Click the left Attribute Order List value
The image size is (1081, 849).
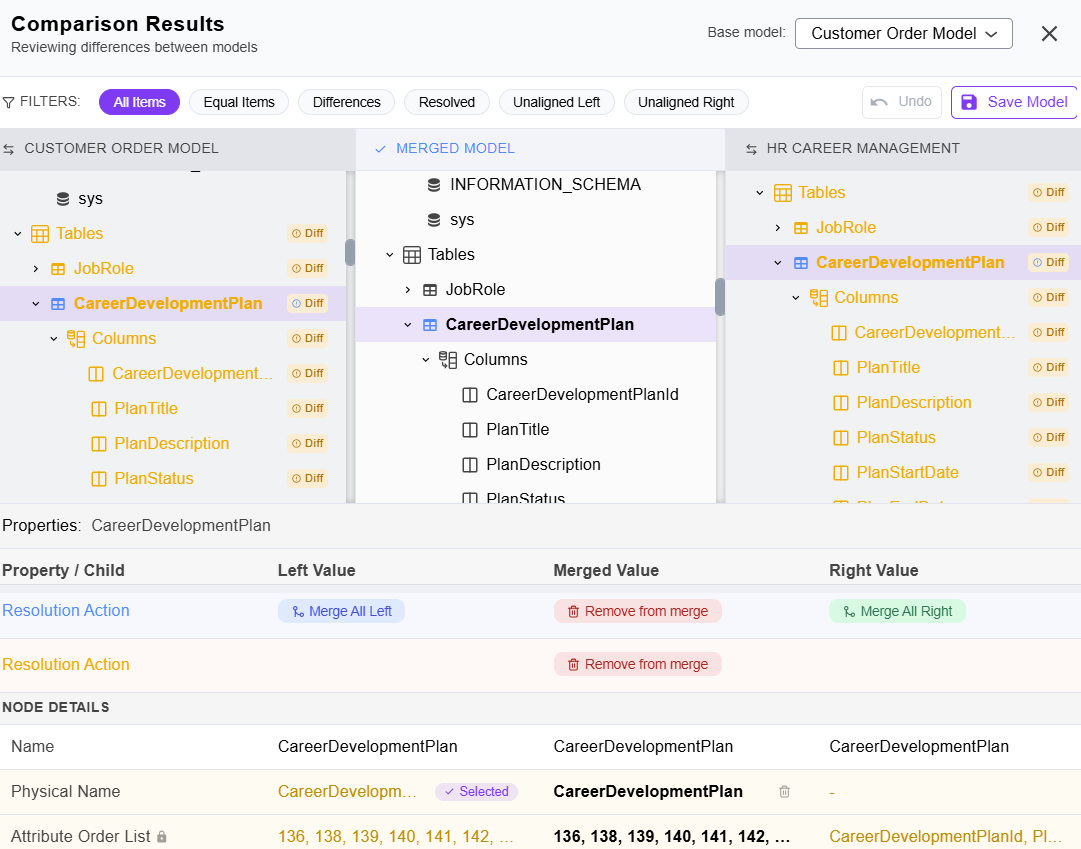(x=396, y=837)
